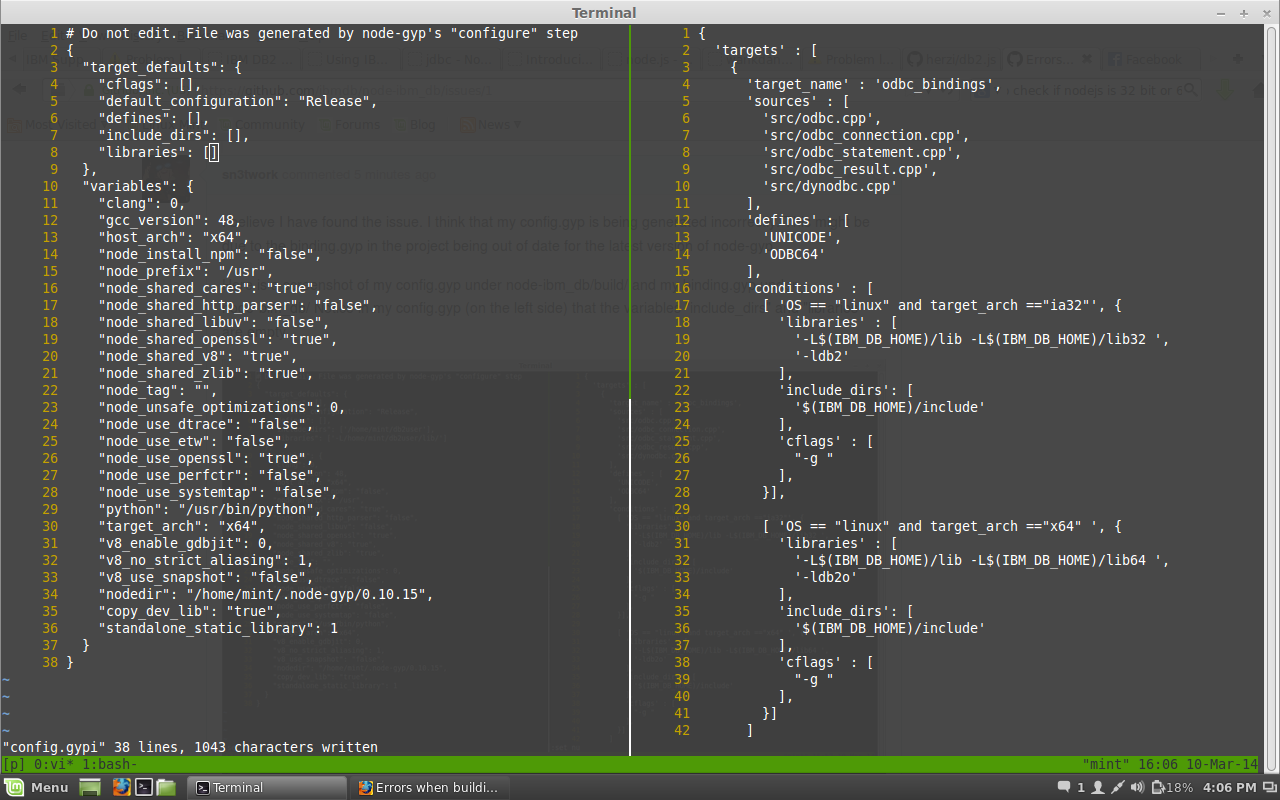Launch the terminal from the panel launcher icon
The width and height of the screenshot is (1280, 800).
(144, 787)
